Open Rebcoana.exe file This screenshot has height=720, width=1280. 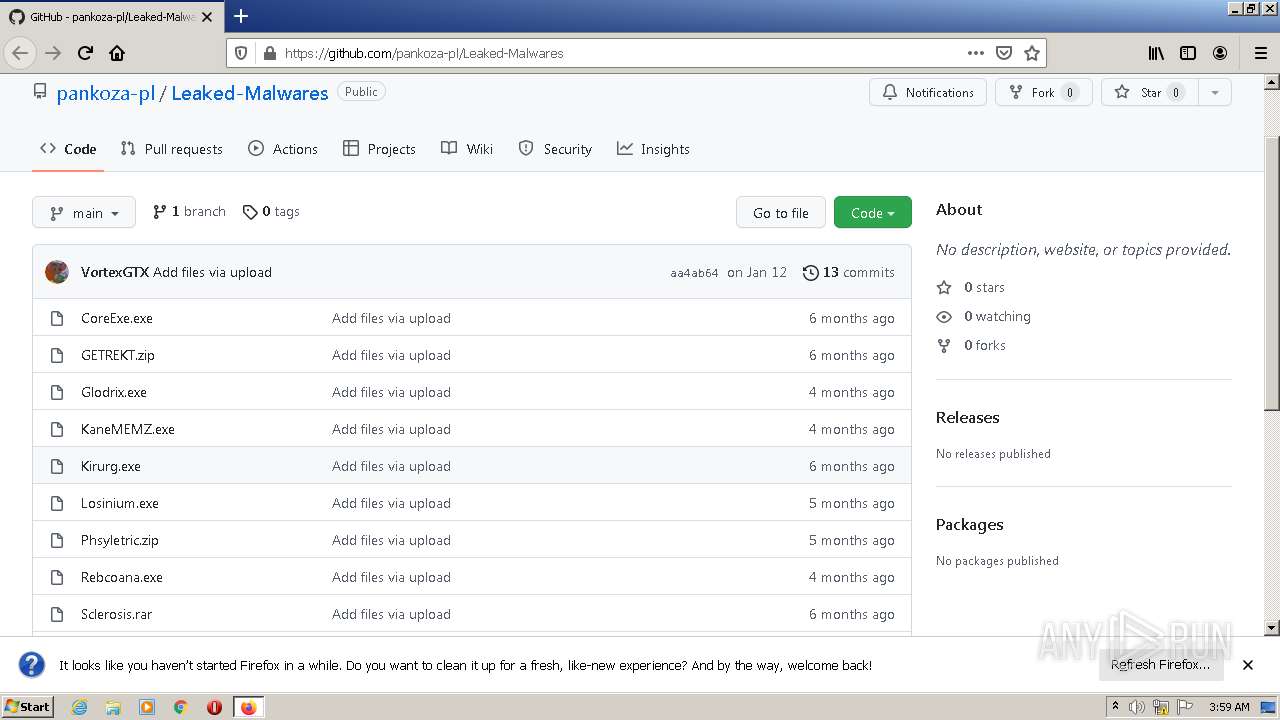(122, 577)
